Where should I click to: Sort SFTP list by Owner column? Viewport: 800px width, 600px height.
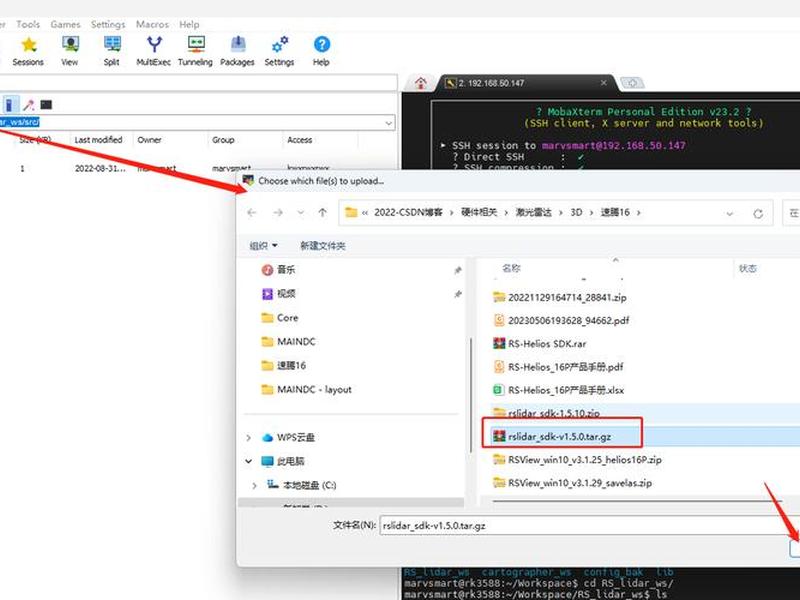(x=149, y=140)
